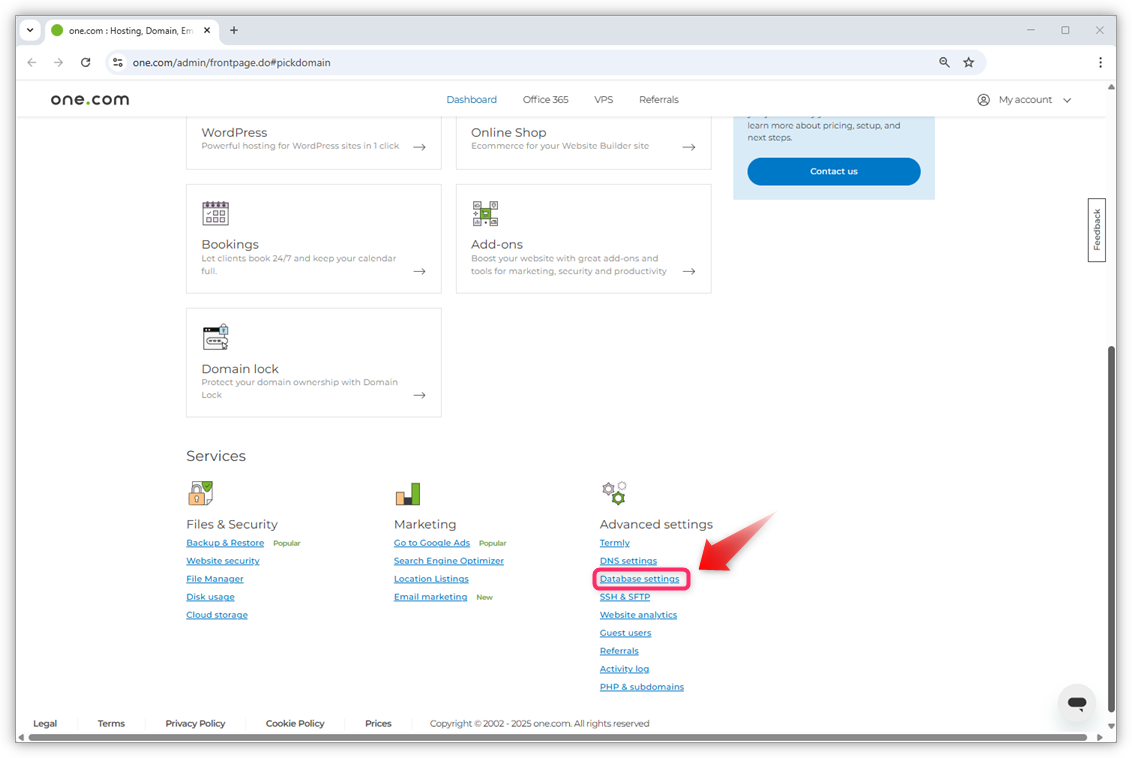Open the chat bubble in bottom right
The width and height of the screenshot is (1132, 758).
pyautogui.click(x=1076, y=704)
